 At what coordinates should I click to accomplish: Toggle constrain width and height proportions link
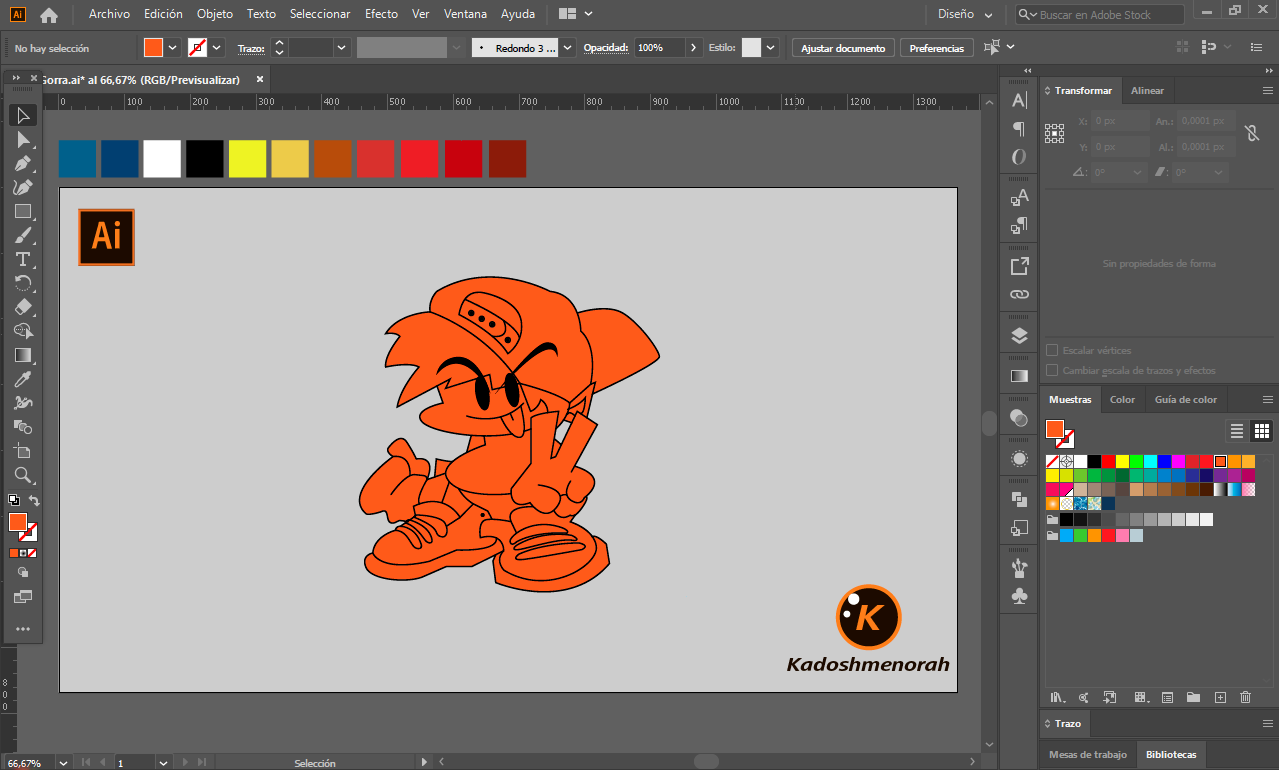pyautogui.click(x=1251, y=133)
